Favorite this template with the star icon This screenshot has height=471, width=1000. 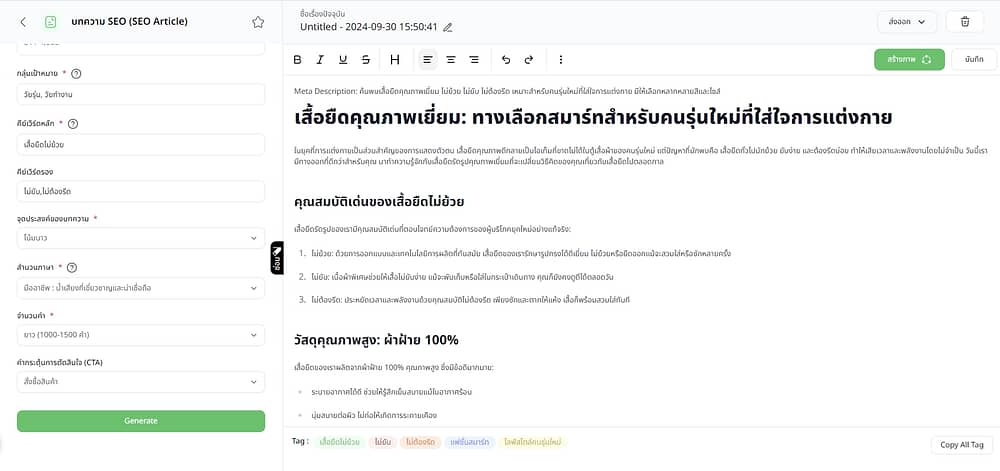pyautogui.click(x=258, y=22)
